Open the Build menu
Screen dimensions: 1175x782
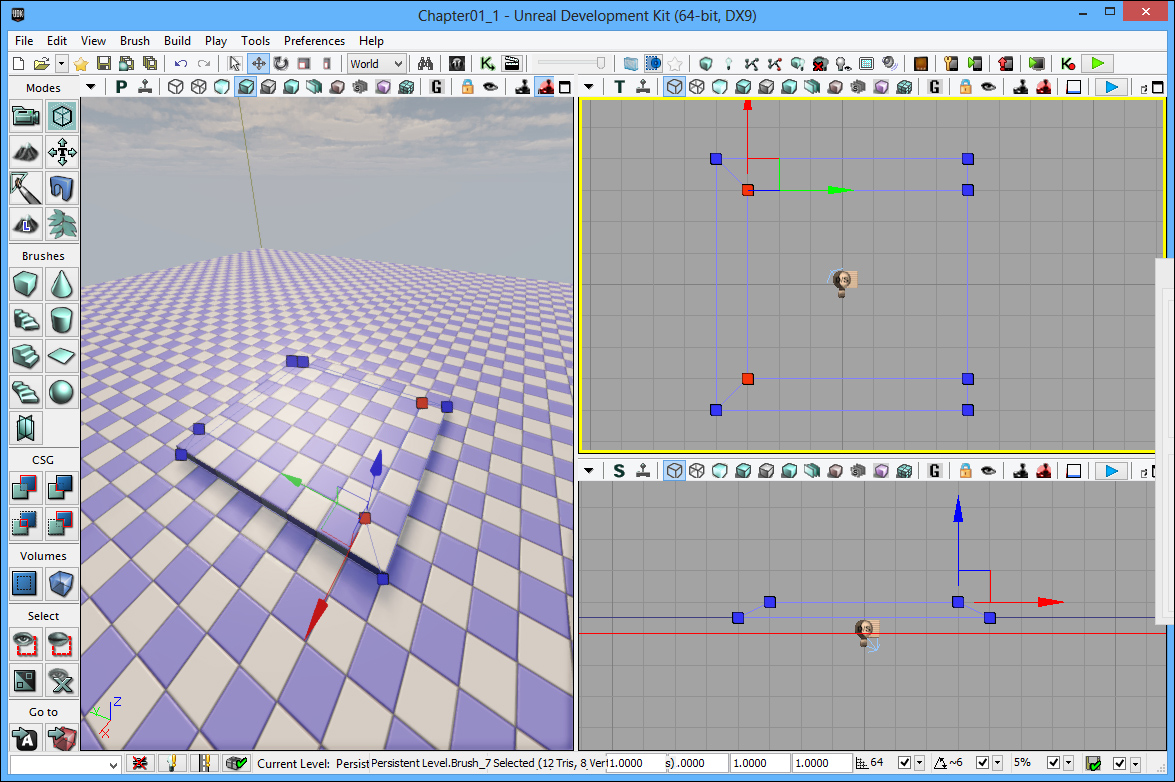[177, 41]
